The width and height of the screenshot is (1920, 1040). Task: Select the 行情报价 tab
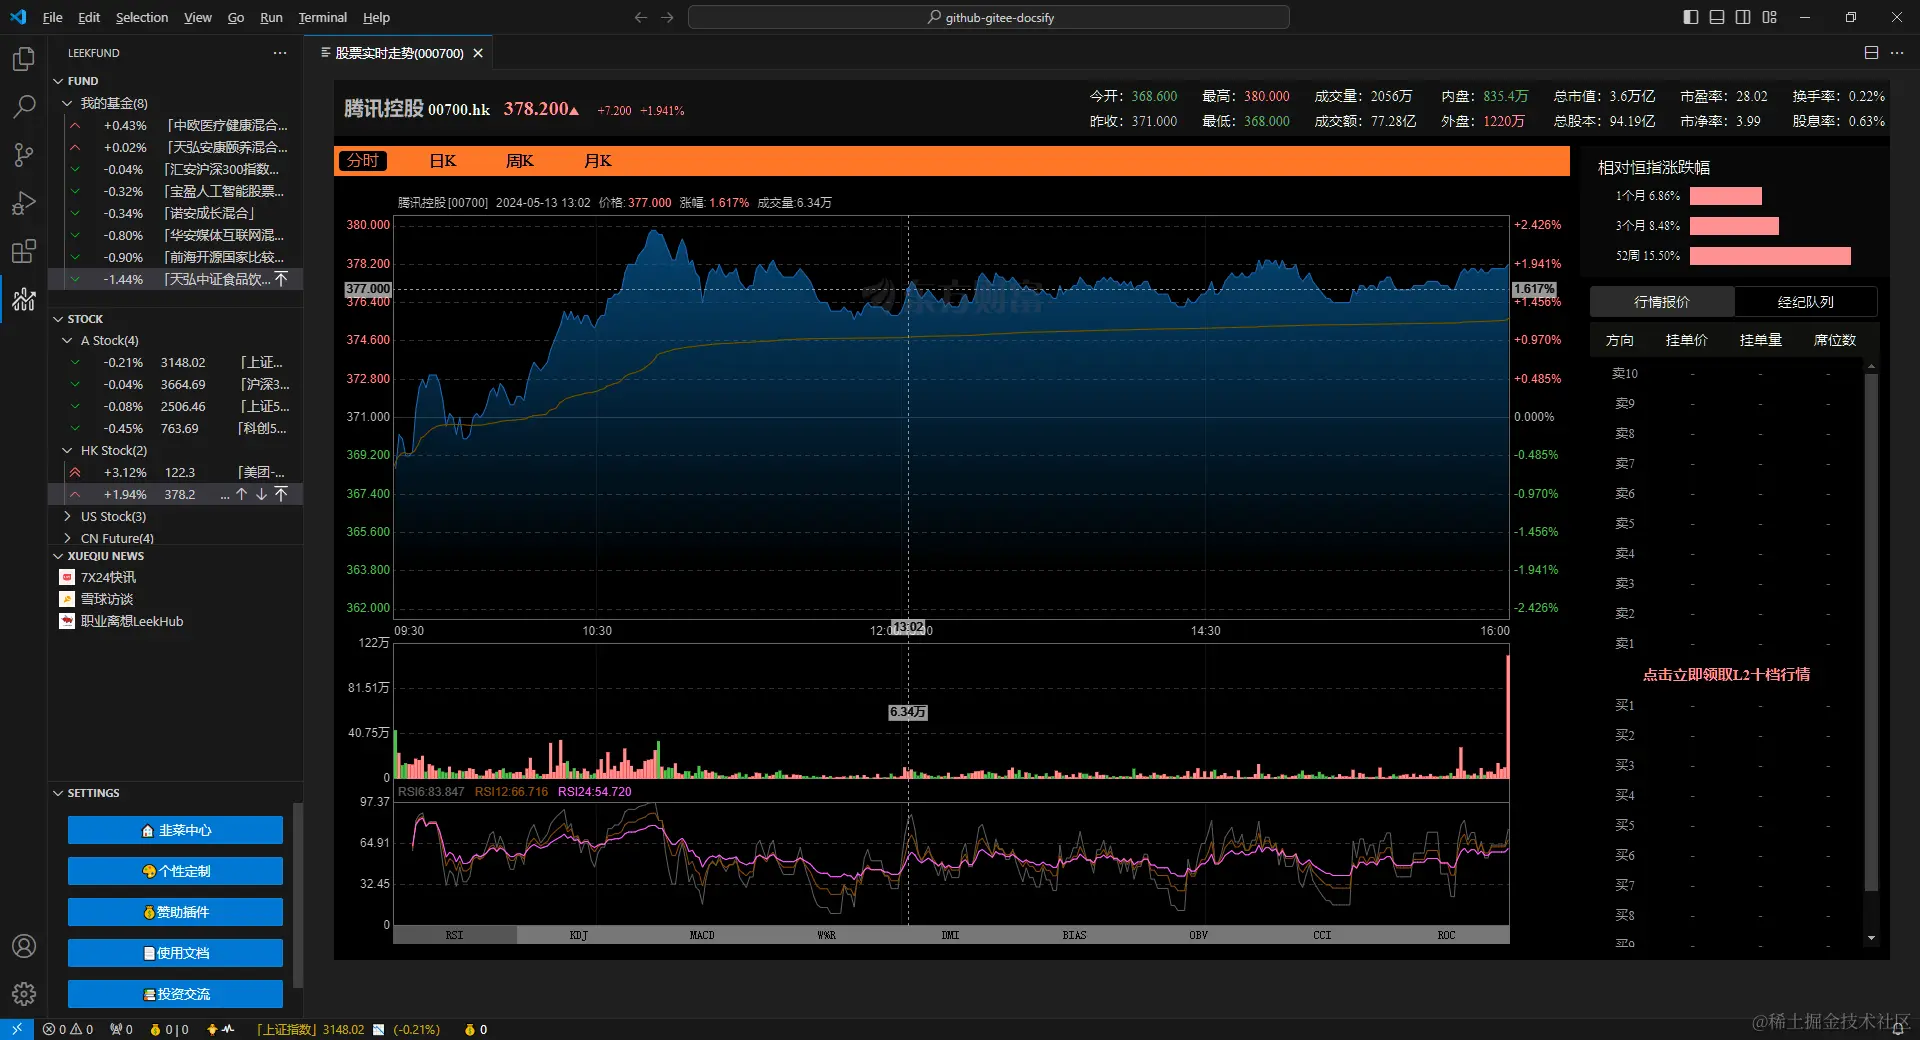(x=1662, y=302)
